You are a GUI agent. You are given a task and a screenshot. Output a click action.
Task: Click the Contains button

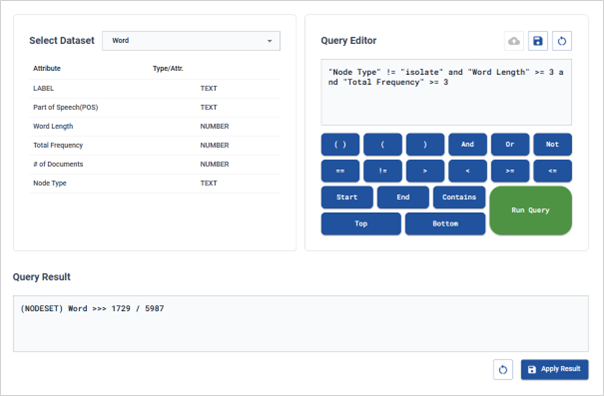click(x=459, y=197)
